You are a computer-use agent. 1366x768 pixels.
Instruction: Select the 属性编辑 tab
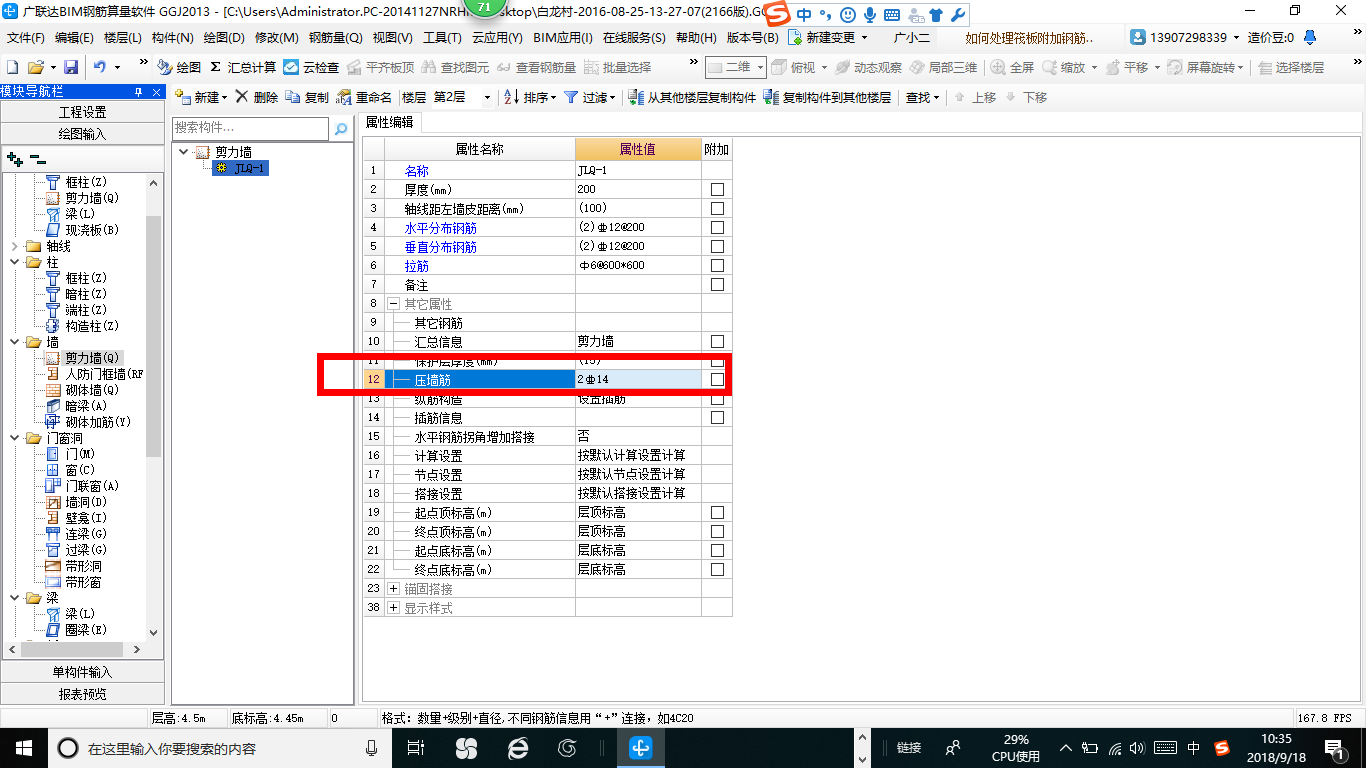coord(390,122)
